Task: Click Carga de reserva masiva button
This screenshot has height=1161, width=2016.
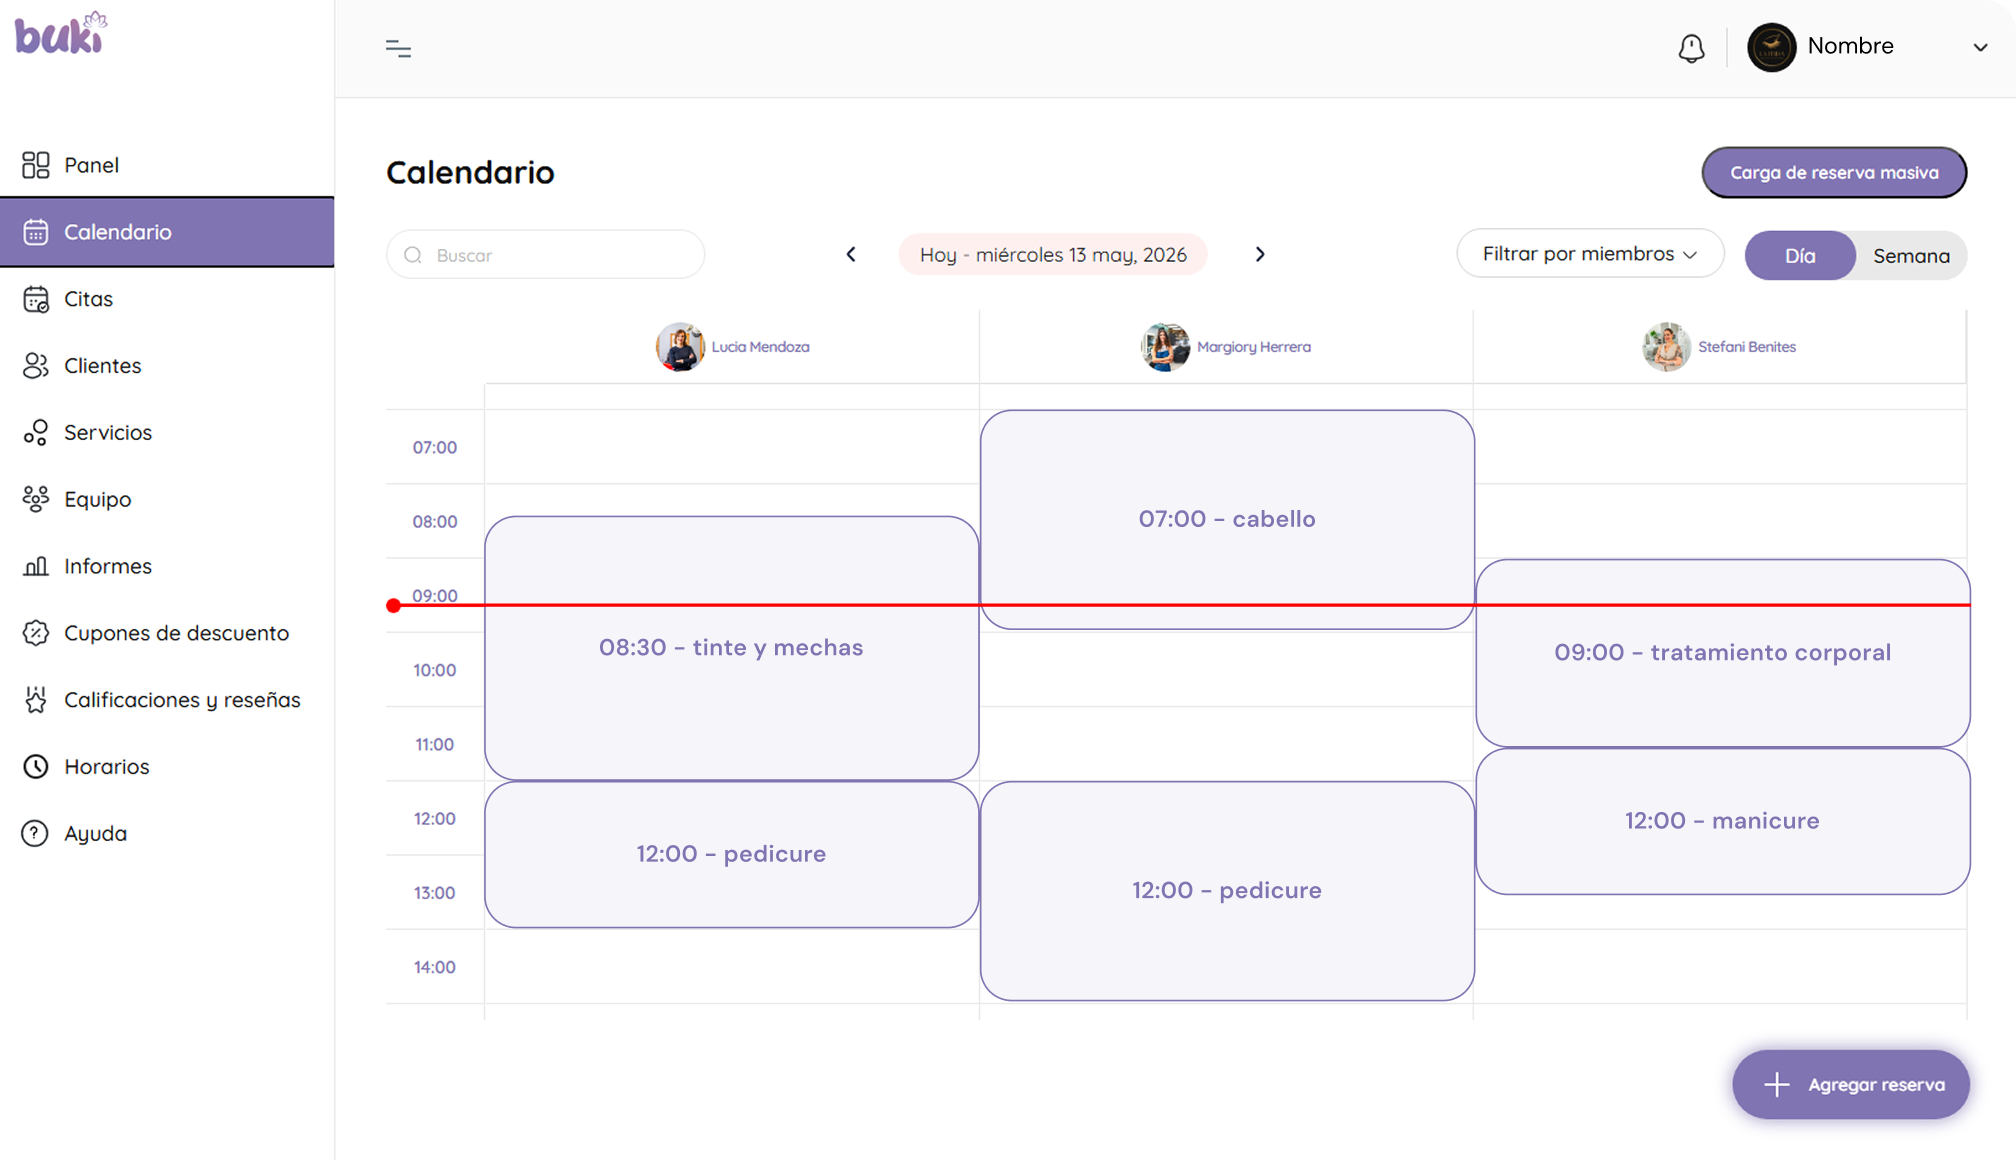Action: 1834,172
